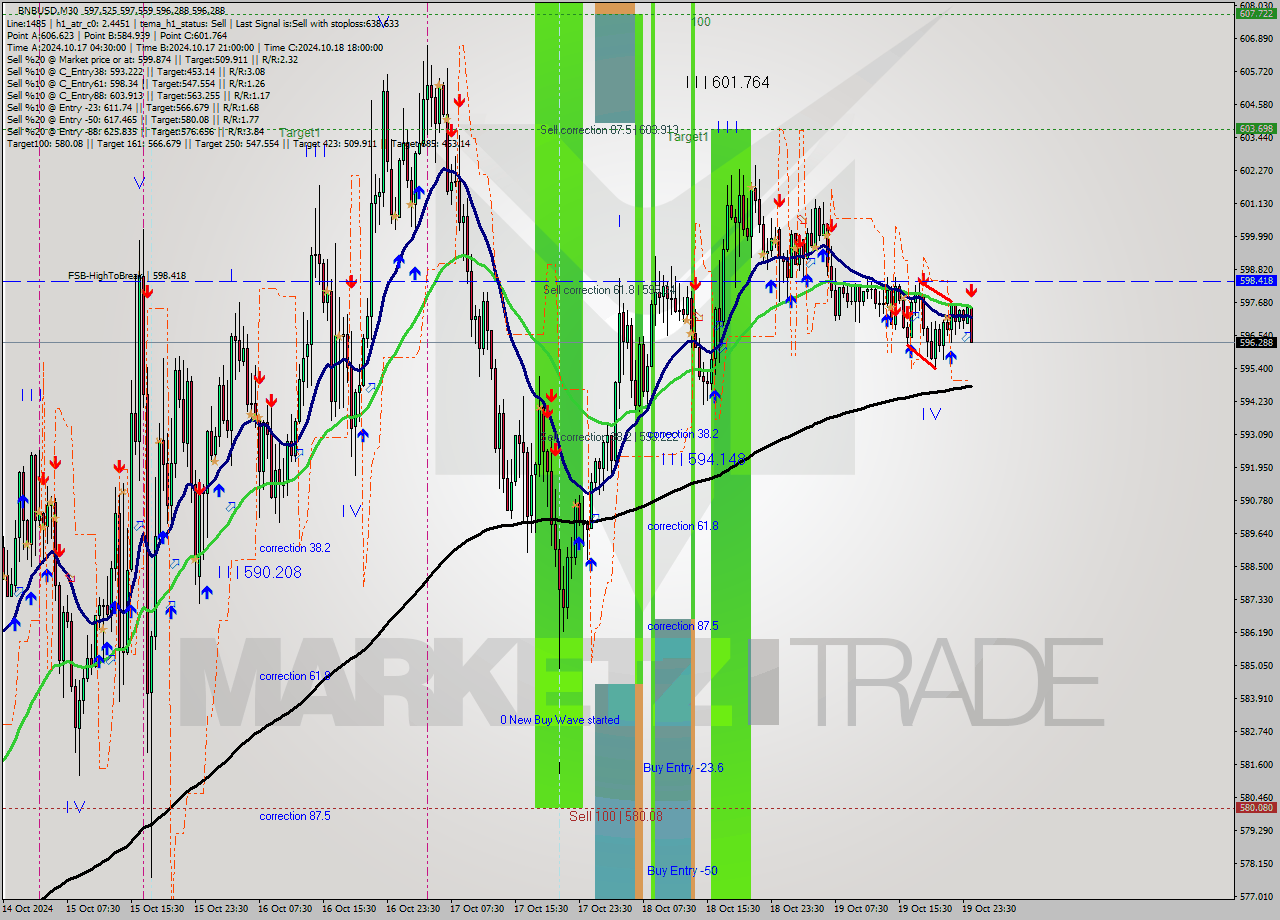The width and height of the screenshot is (1280, 920).
Task: Click '0 New Buy Wave started' label
Action: coord(560,720)
